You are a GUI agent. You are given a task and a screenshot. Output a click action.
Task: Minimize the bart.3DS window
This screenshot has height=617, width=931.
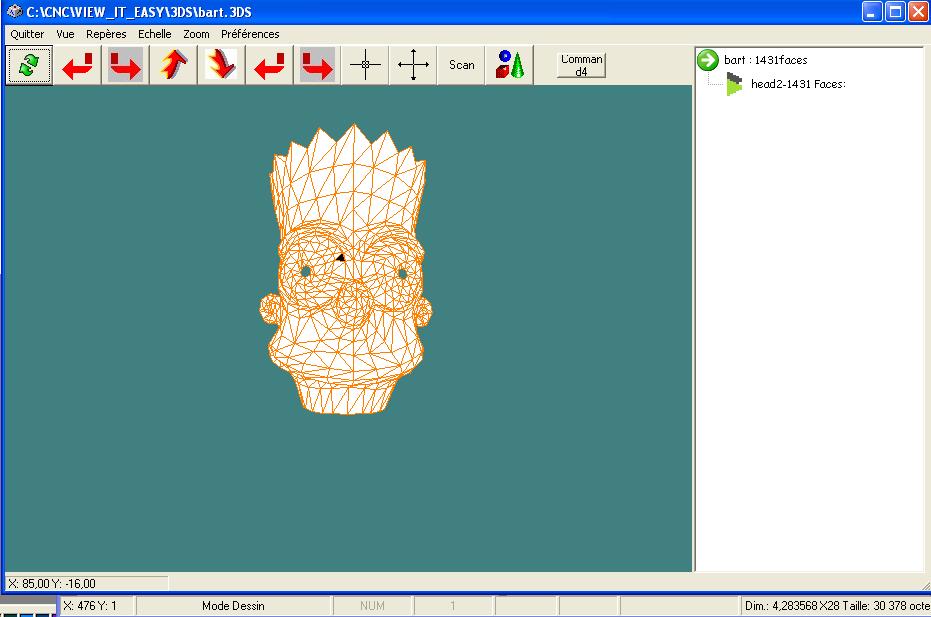[x=872, y=12]
